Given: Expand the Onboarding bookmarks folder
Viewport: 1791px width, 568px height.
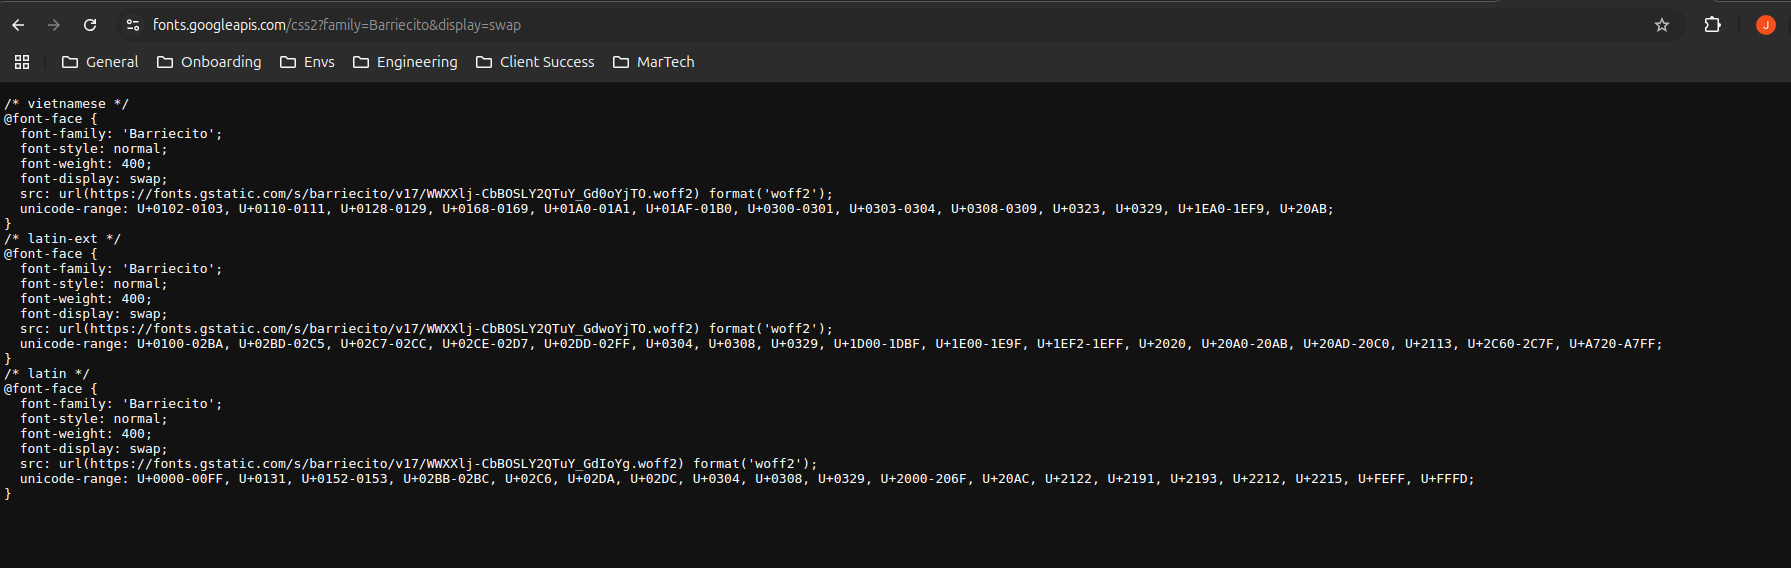Looking at the screenshot, I should coord(209,62).
